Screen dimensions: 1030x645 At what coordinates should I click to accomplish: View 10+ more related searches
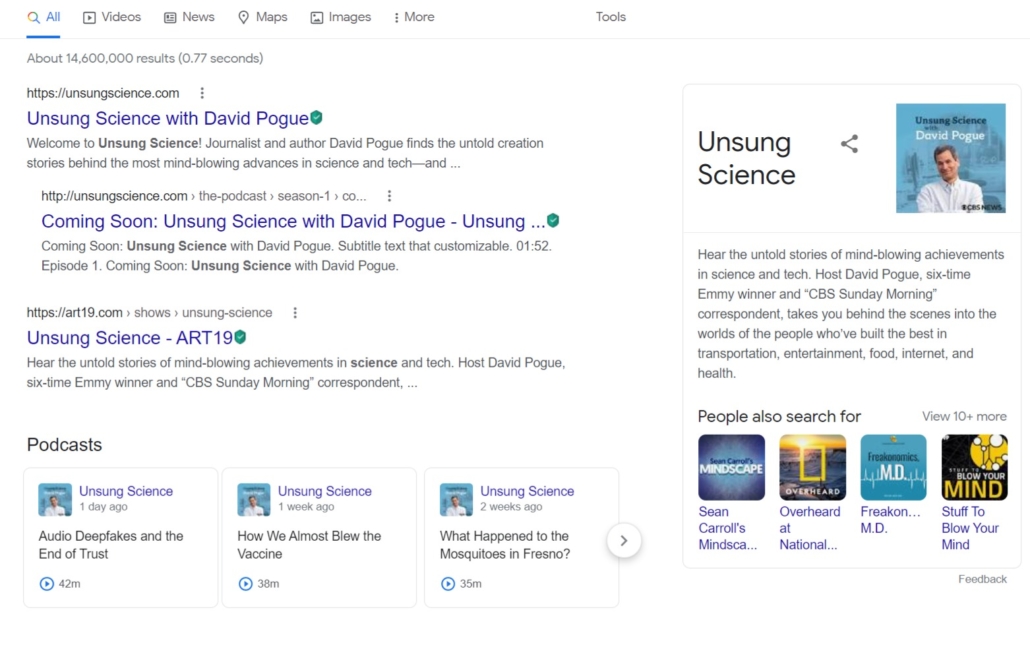pos(964,416)
